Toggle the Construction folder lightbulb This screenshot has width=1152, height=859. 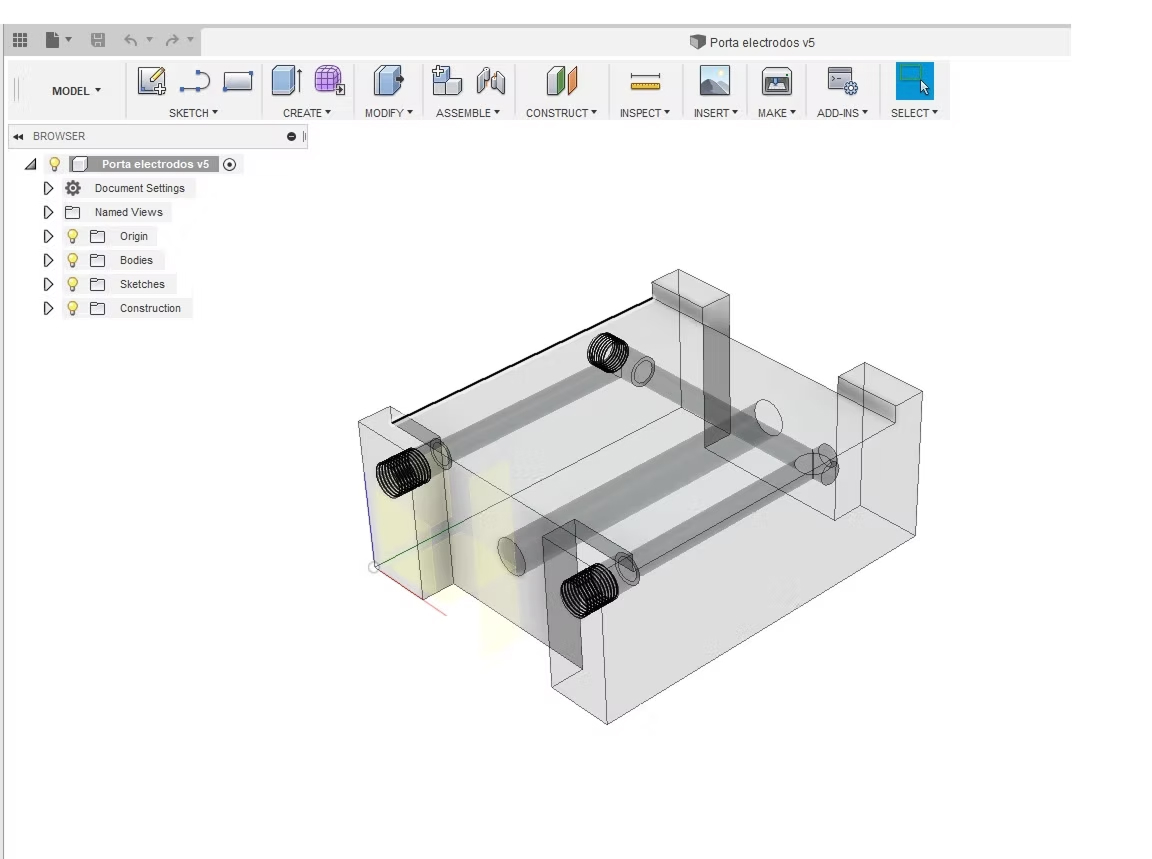point(73,308)
